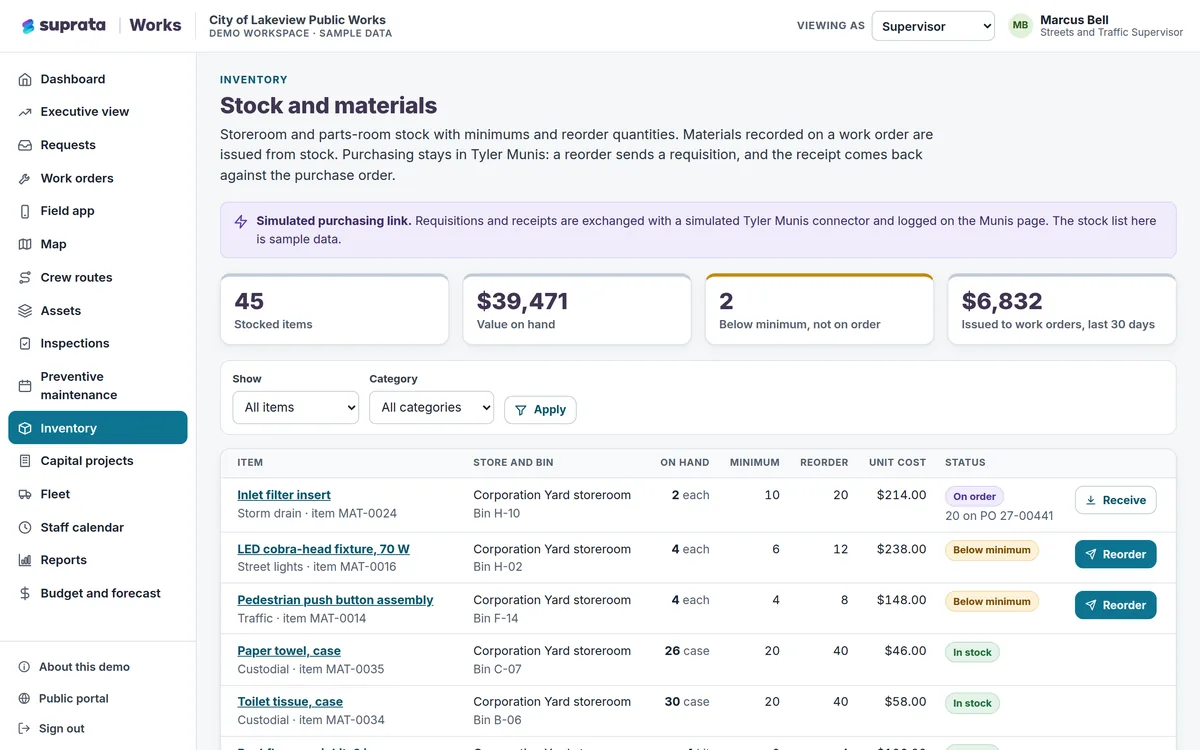Reorder the LED cobra-head fixture
1200x750 pixels.
(1116, 554)
